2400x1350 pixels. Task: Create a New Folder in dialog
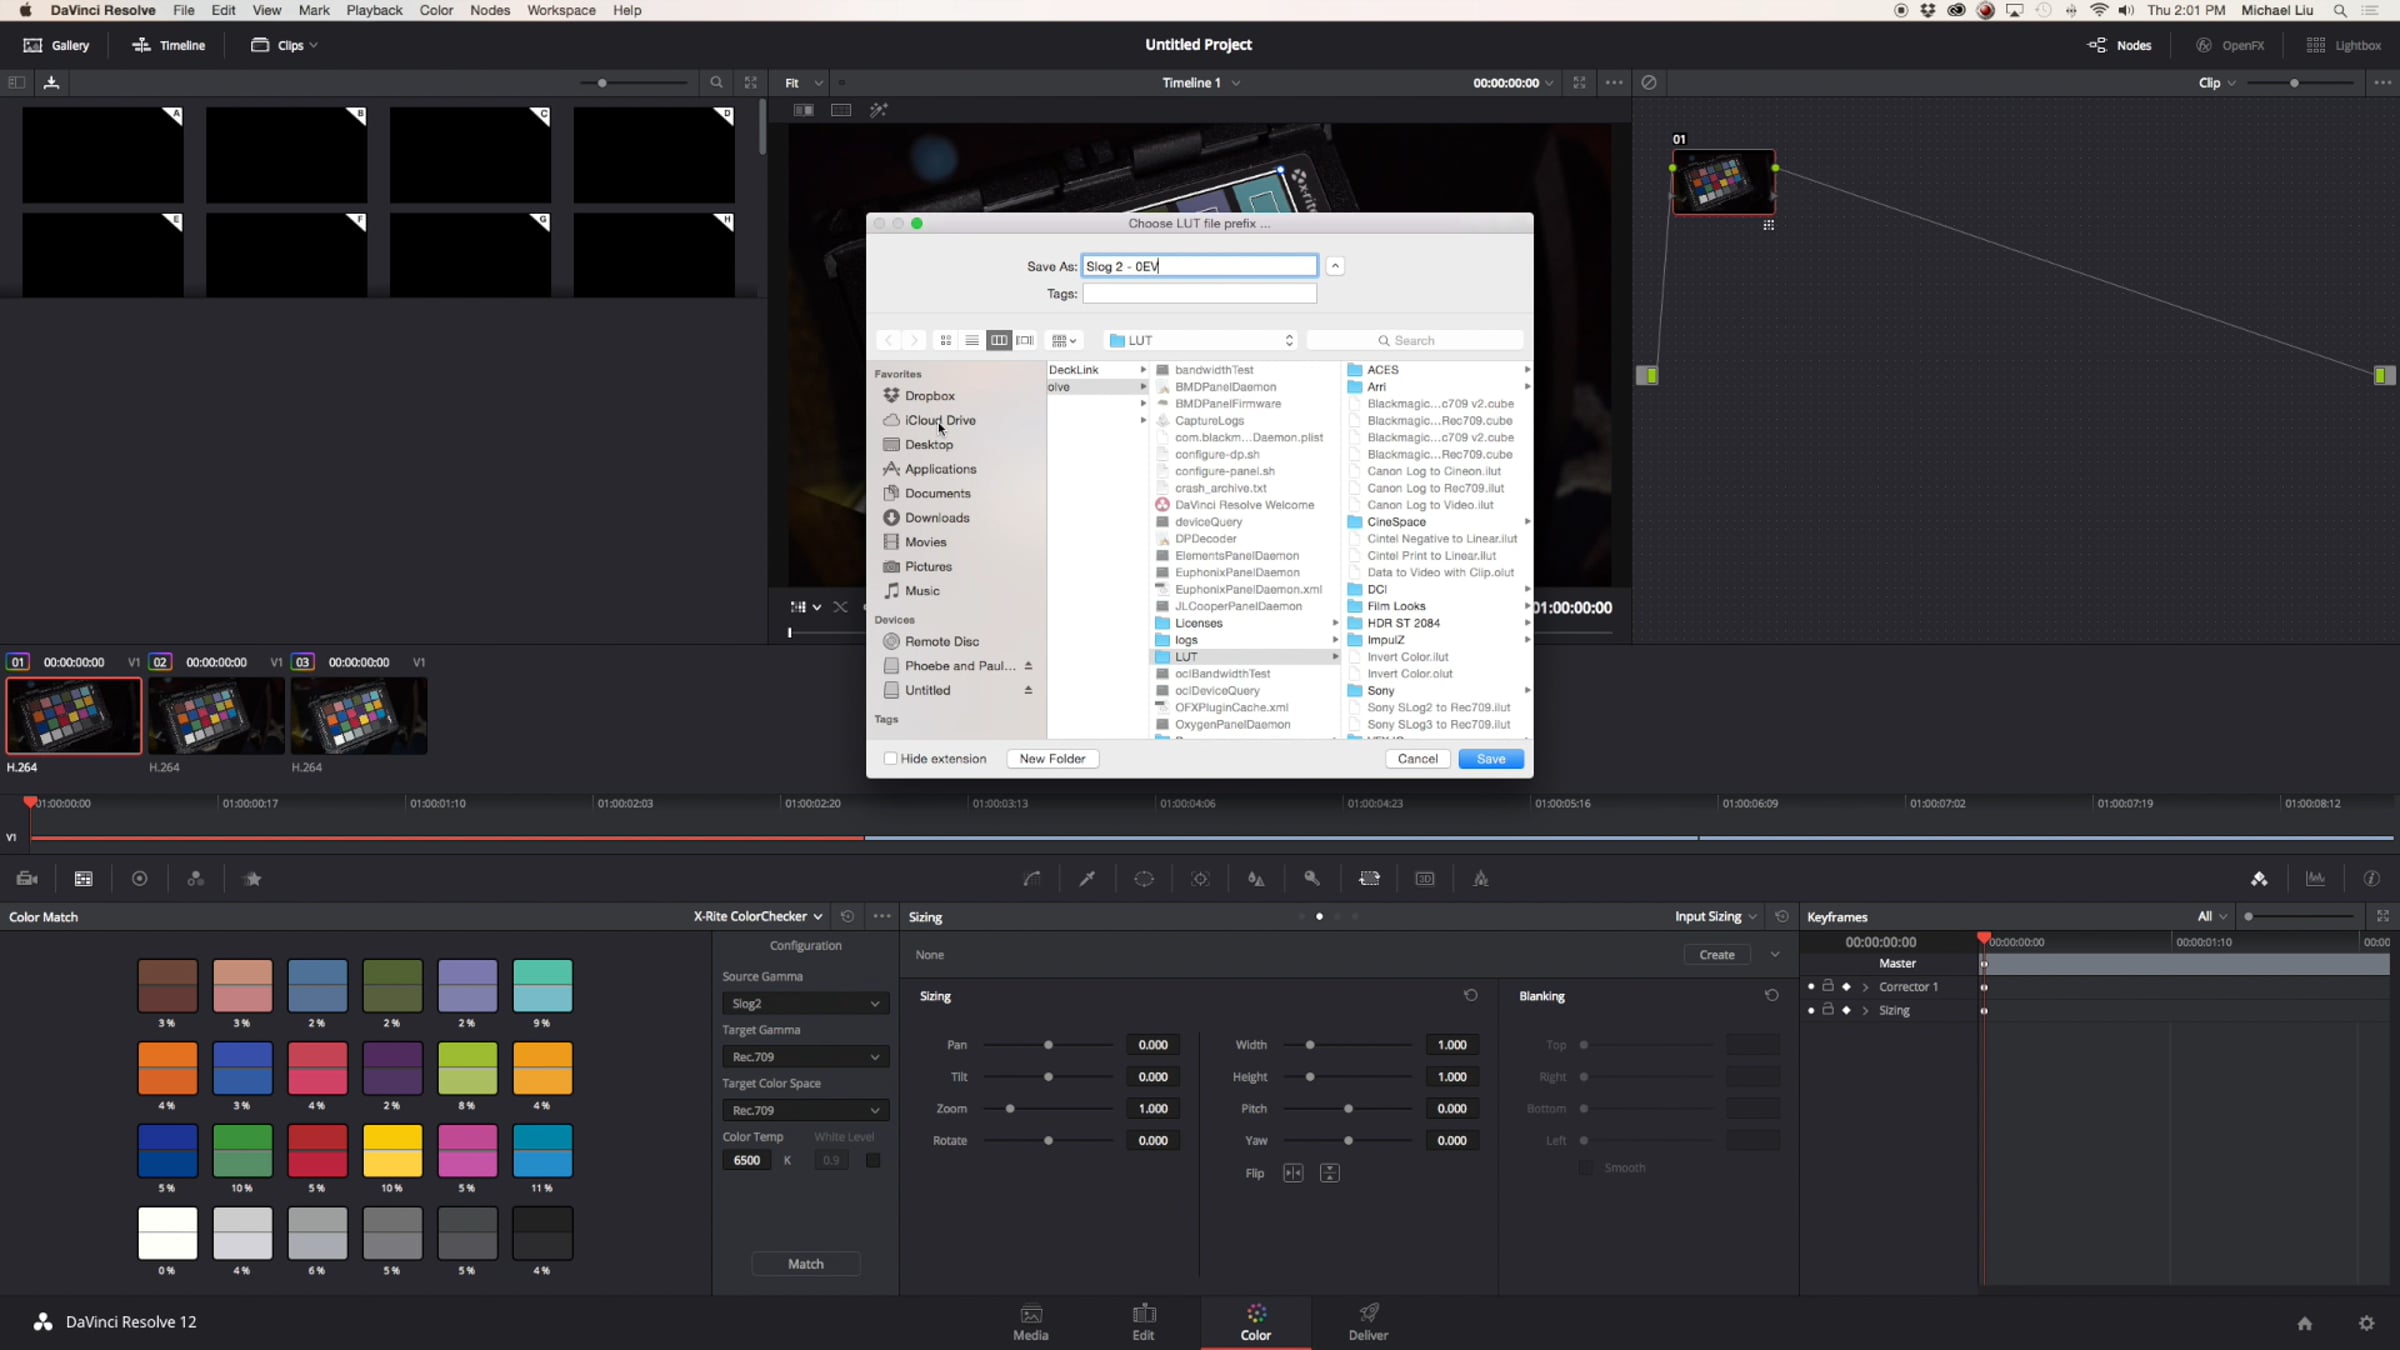click(x=1052, y=759)
